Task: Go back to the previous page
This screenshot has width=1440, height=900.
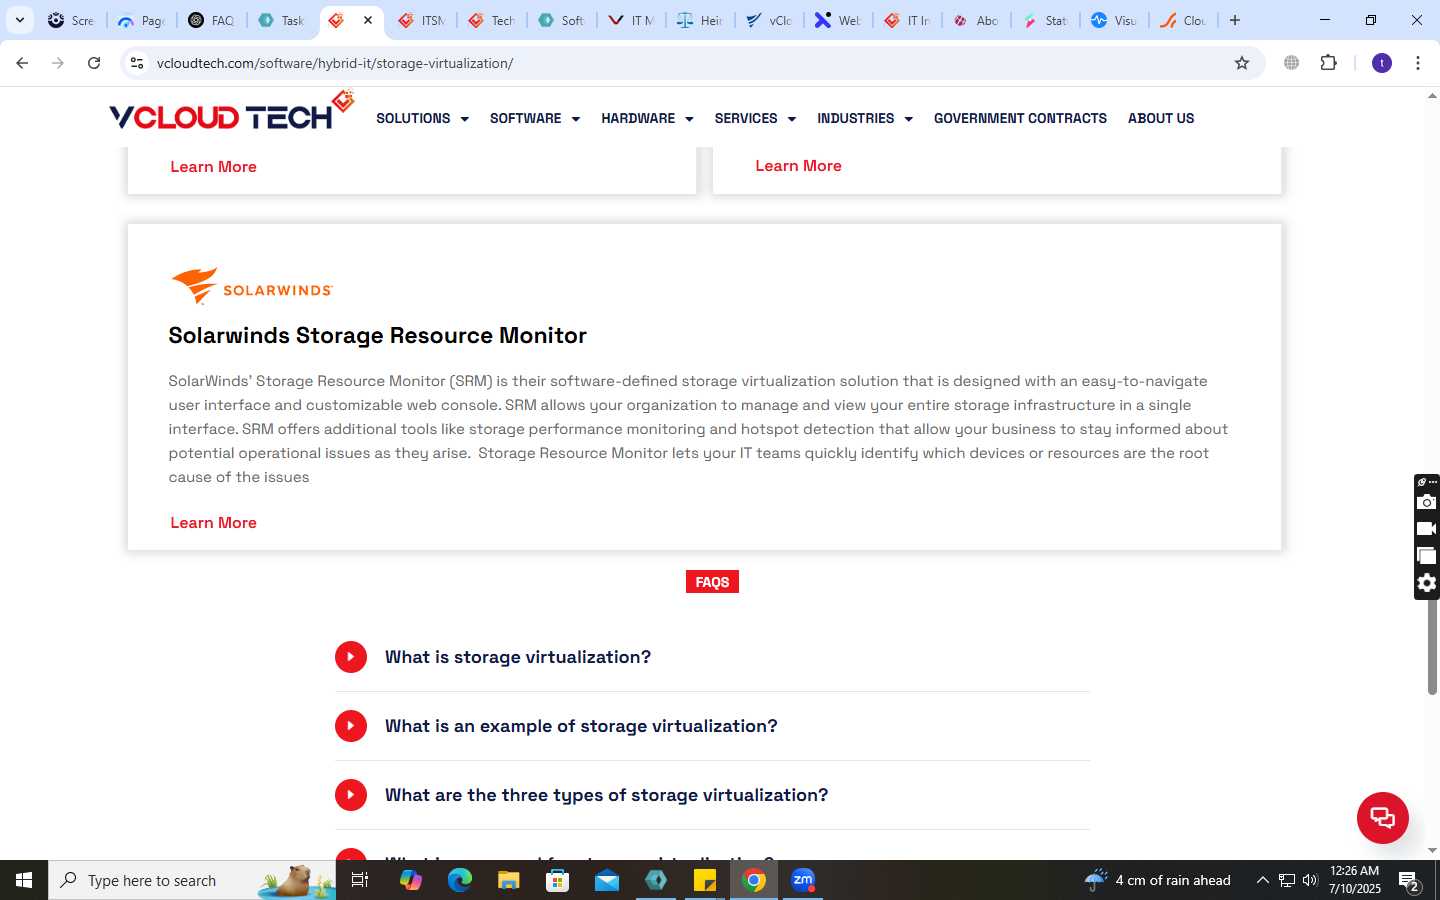Action: [22, 63]
